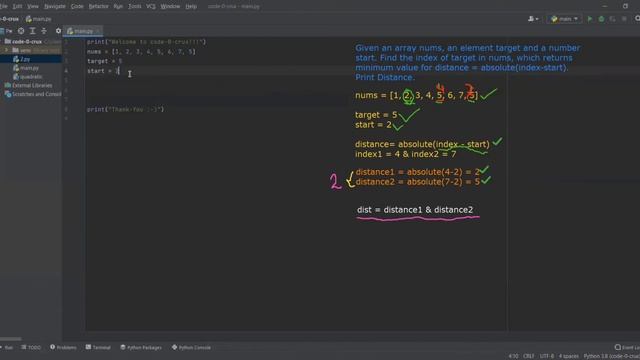
Task: Expand the venv folder
Action: click(6, 50)
